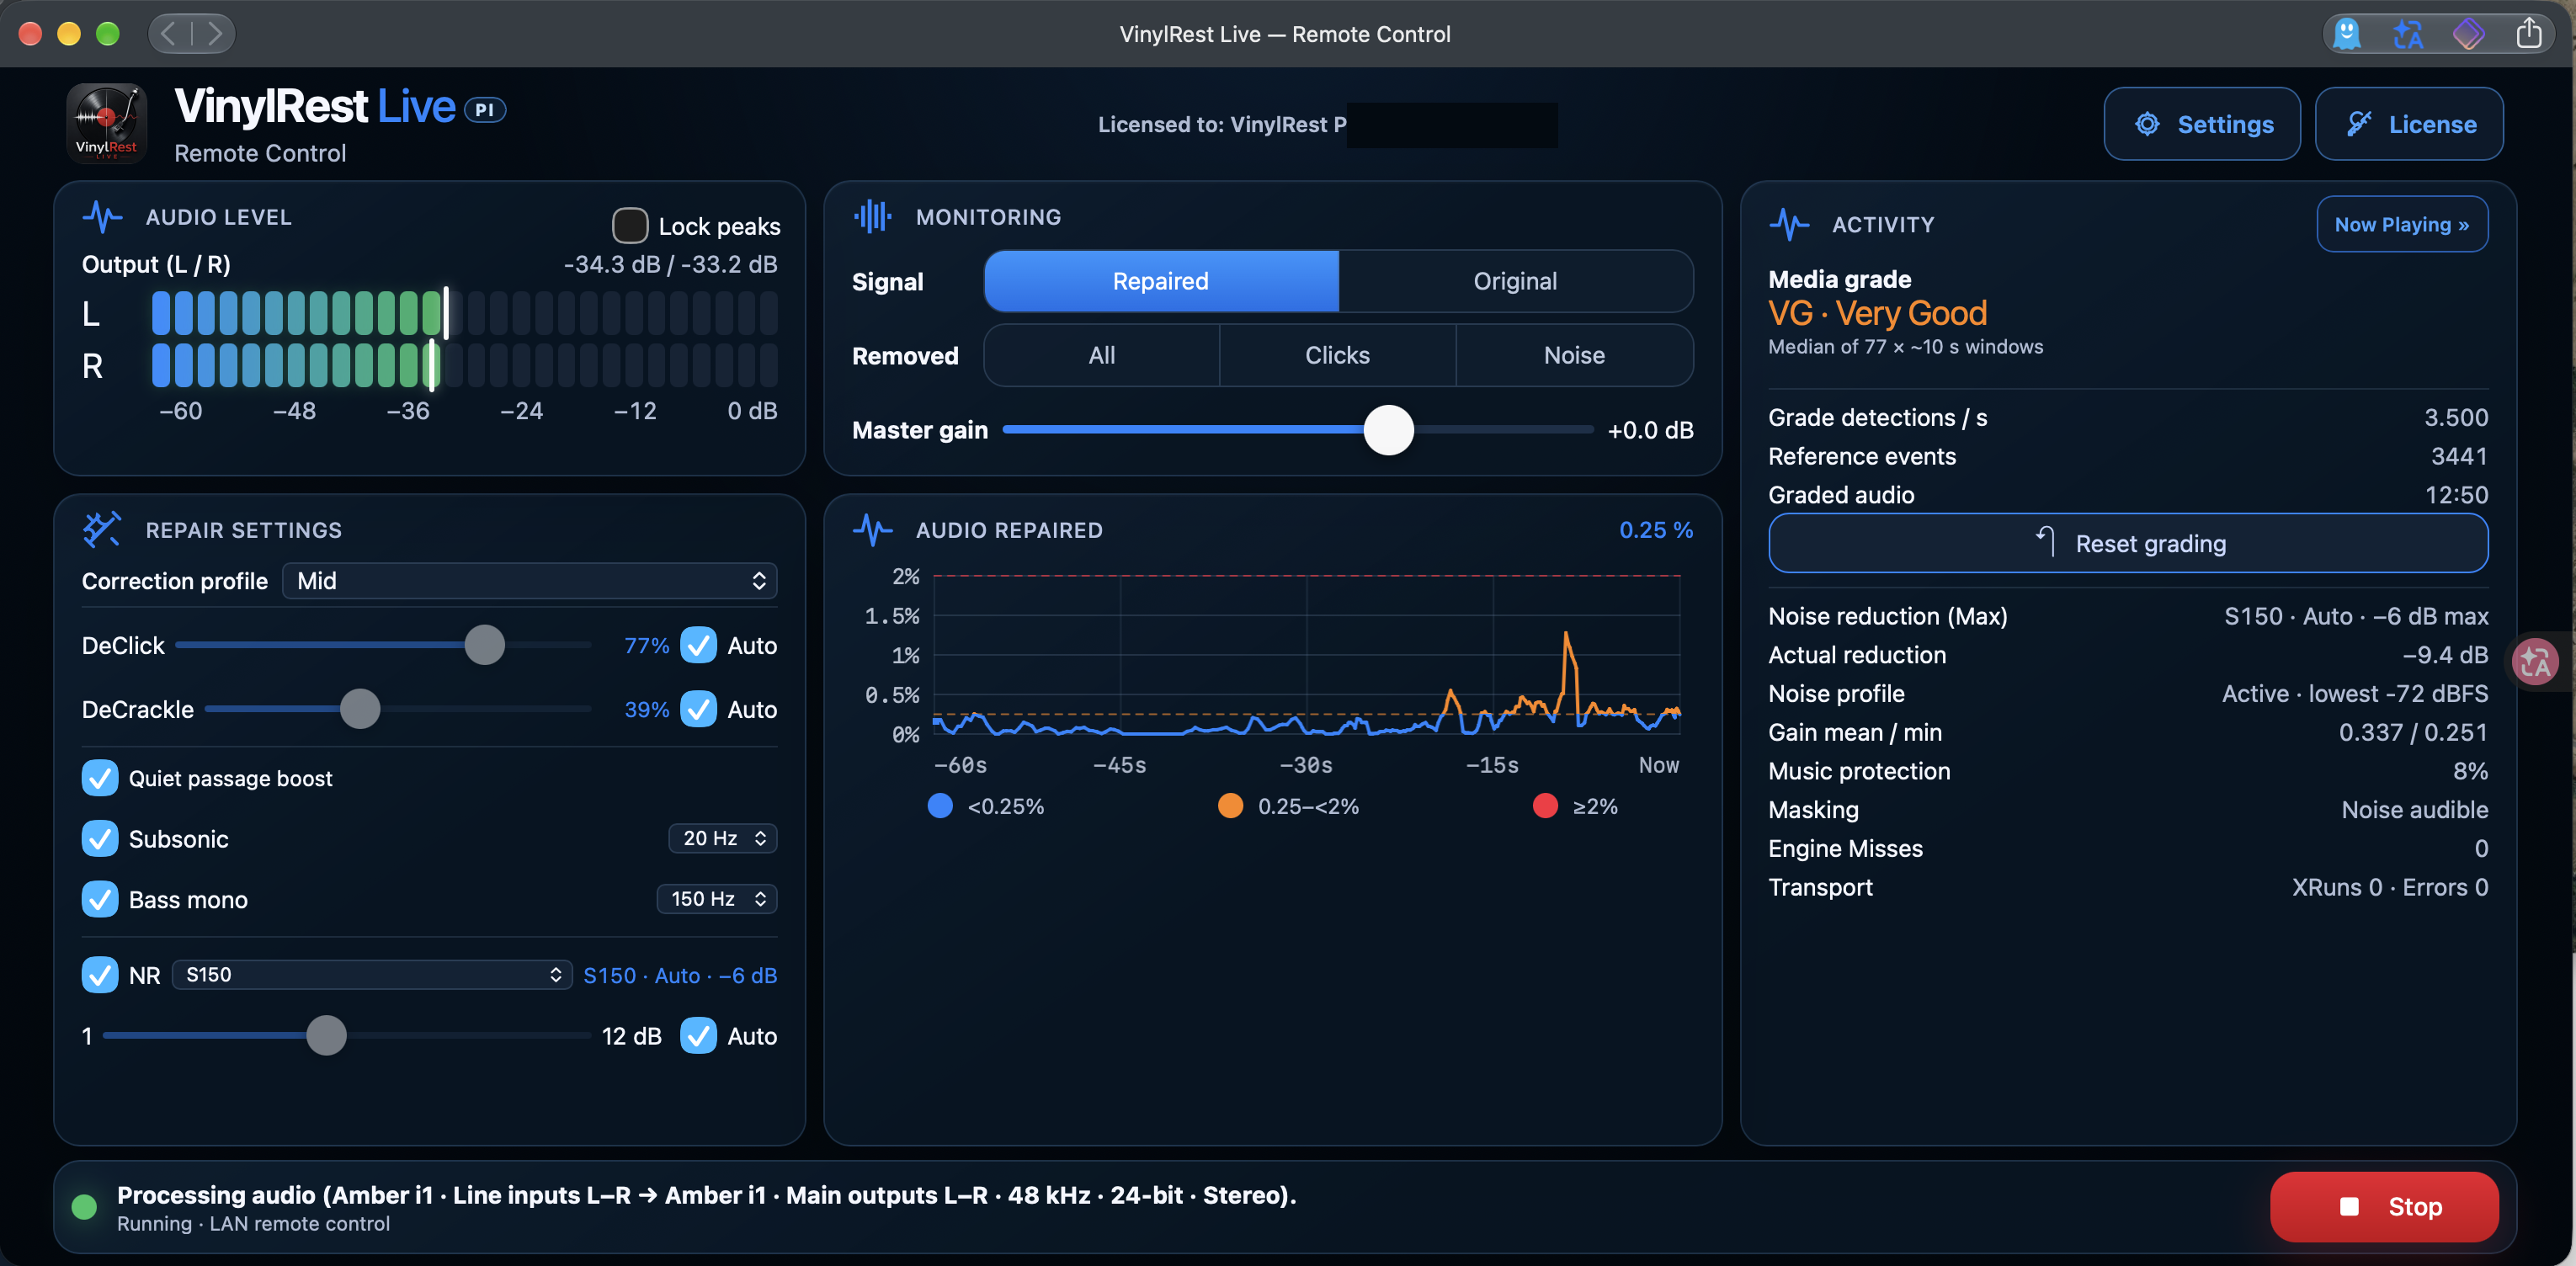Click the PI badge next to VinylRest Live
Image resolution: width=2576 pixels, height=1266 pixels.
(x=485, y=110)
